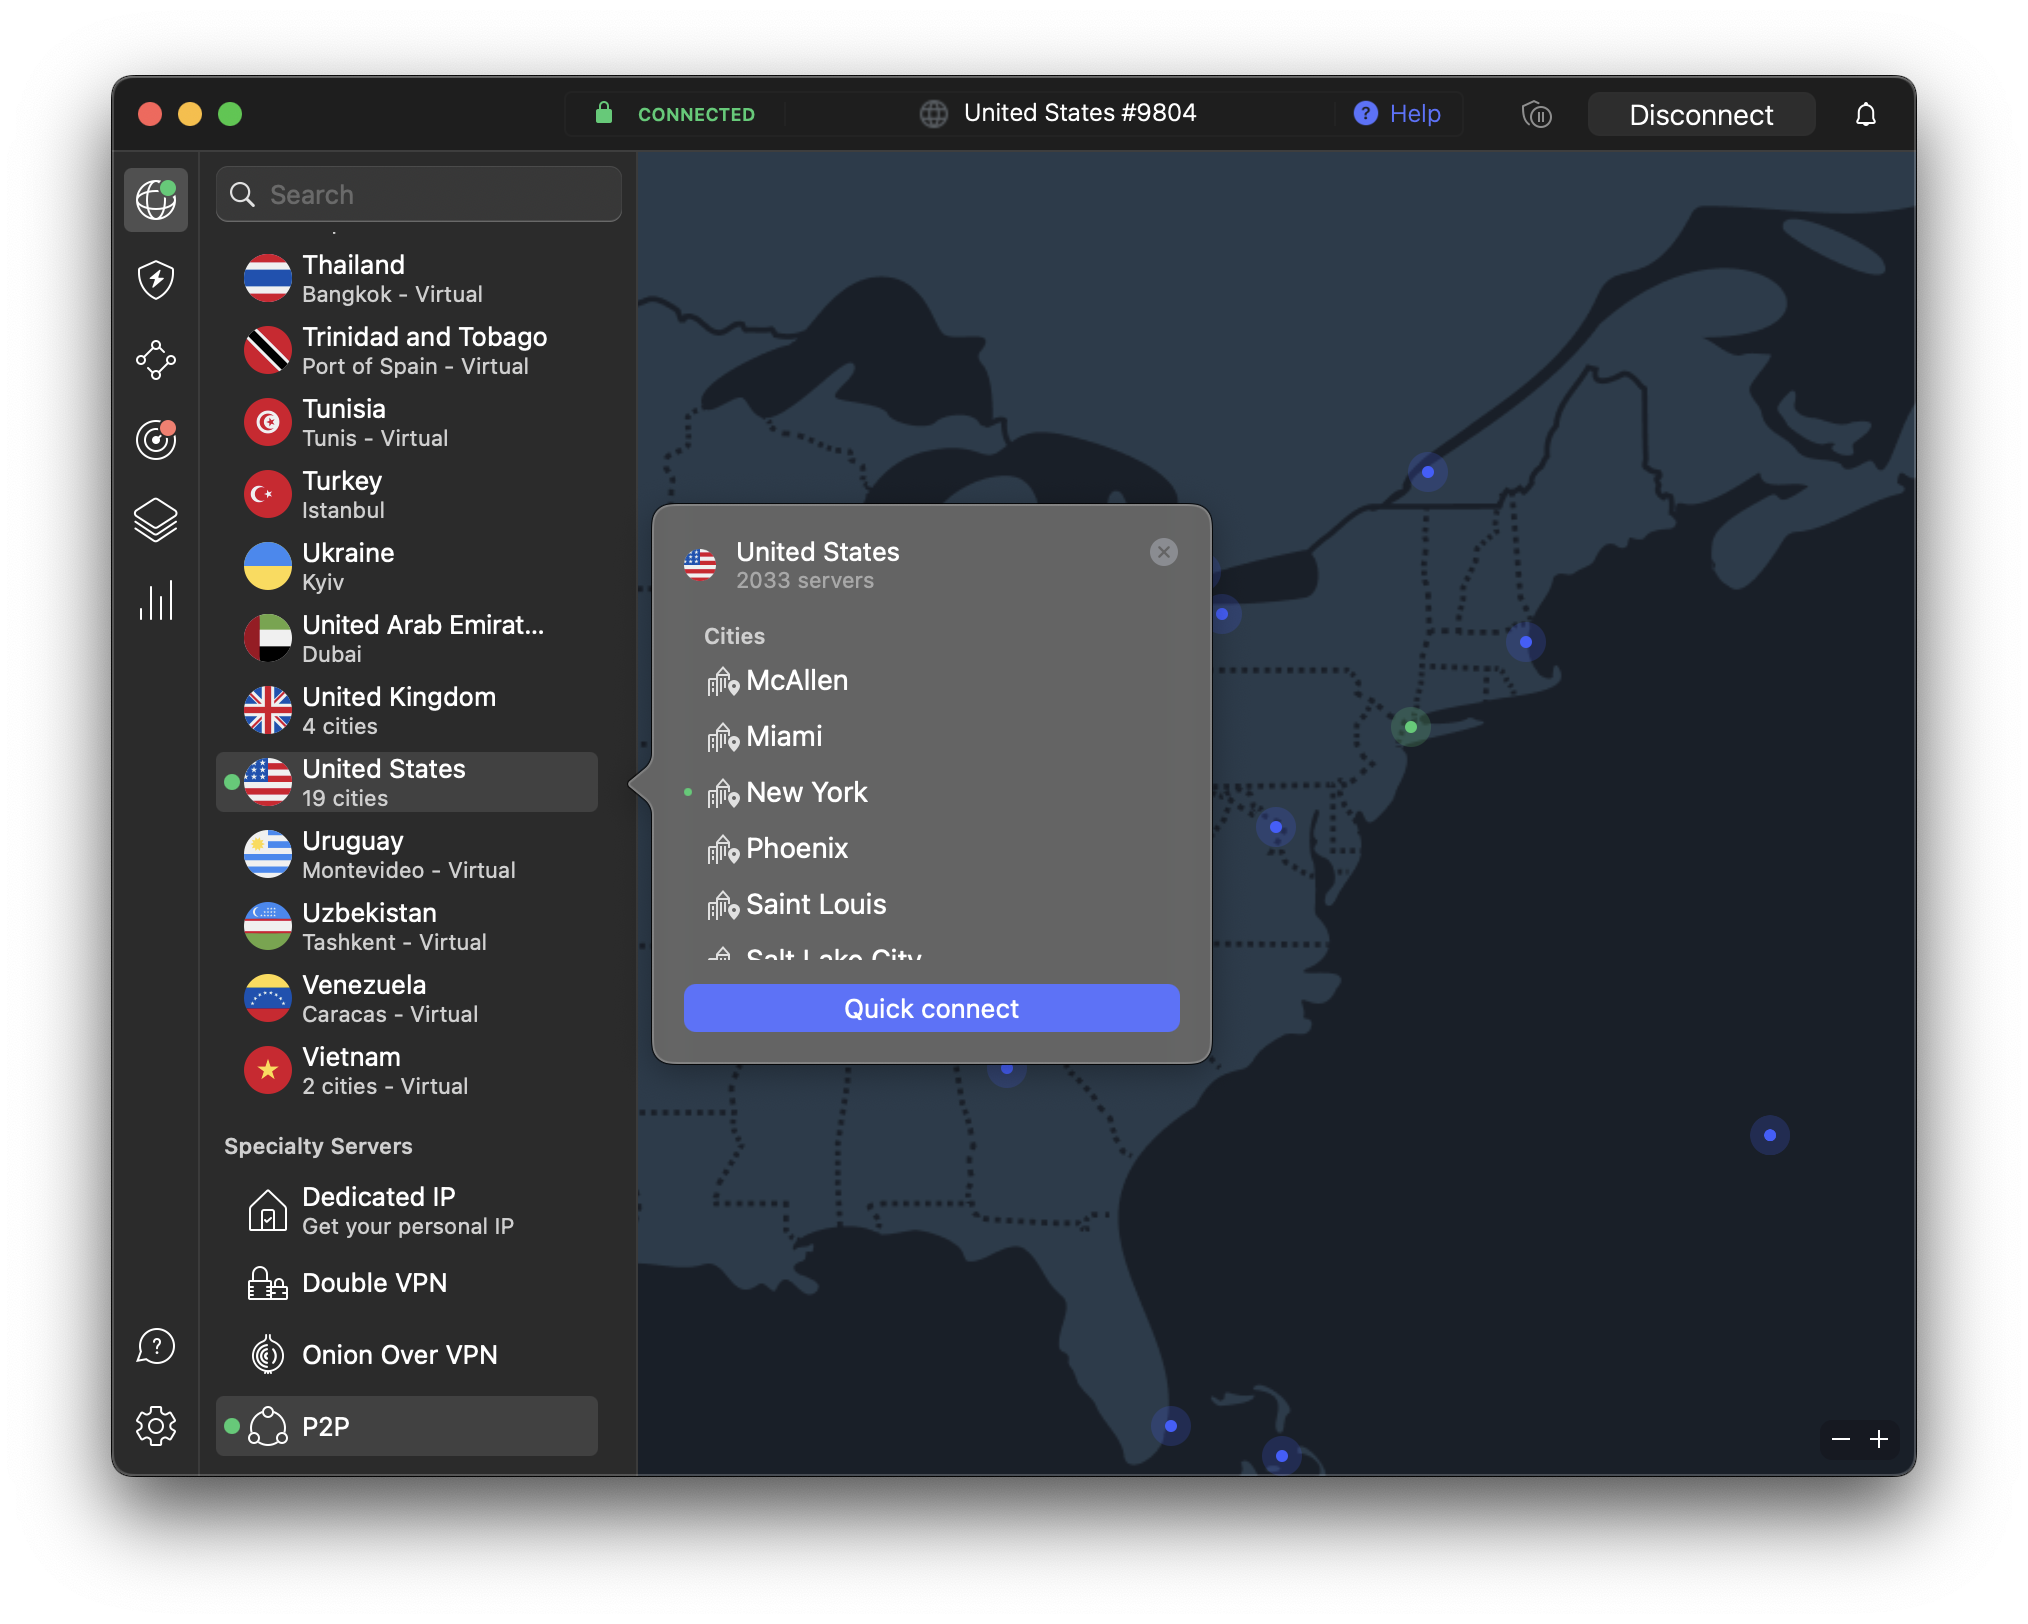Click the McAllen city building icon
Viewport: 2028px width, 1624px height.
point(723,681)
